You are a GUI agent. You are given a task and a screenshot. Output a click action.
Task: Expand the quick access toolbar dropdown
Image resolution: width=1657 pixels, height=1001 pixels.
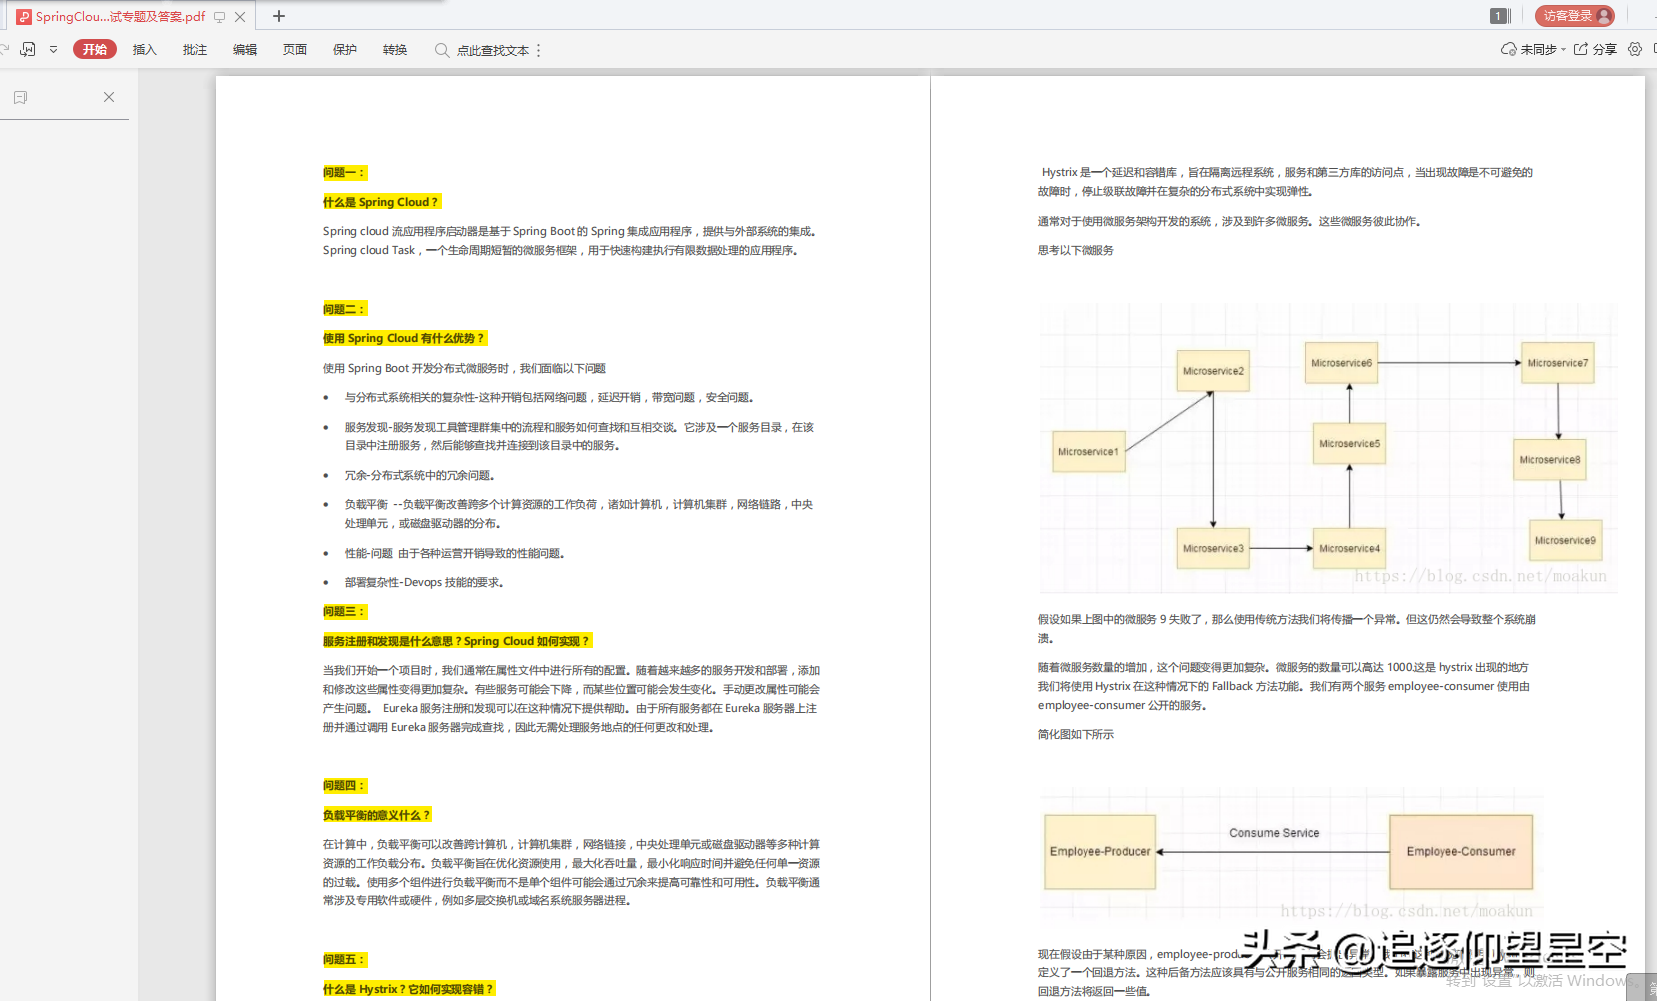(53, 49)
